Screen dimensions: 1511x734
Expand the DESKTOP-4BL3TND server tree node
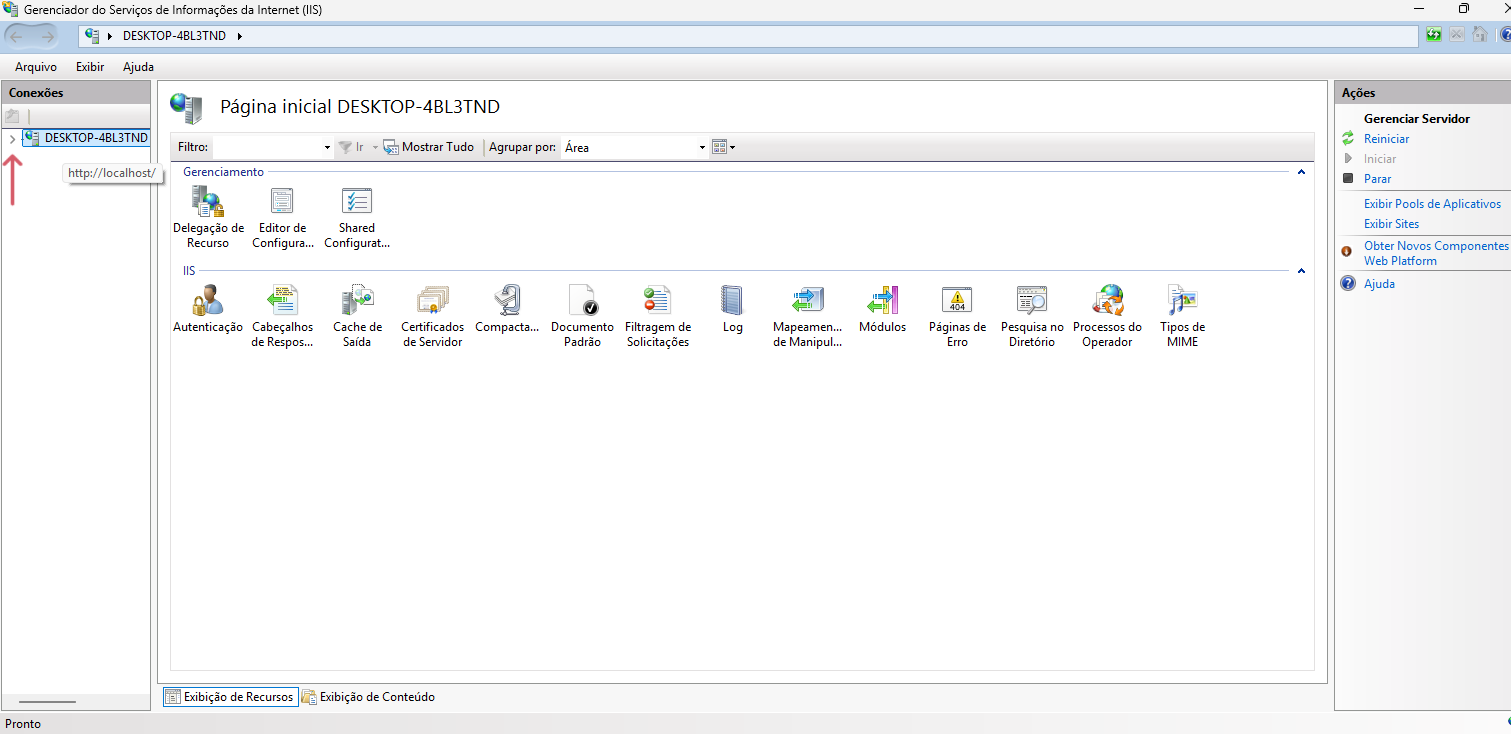pyautogui.click(x=12, y=138)
